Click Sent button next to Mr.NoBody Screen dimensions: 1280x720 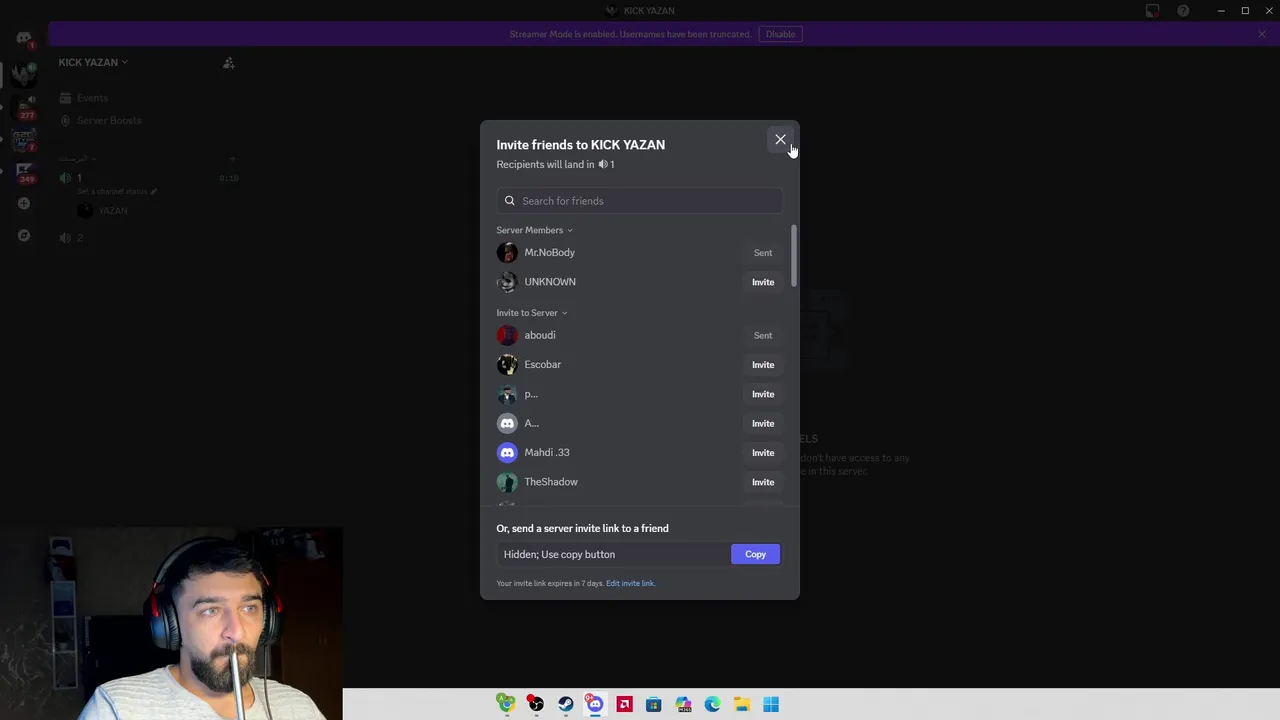[763, 253]
